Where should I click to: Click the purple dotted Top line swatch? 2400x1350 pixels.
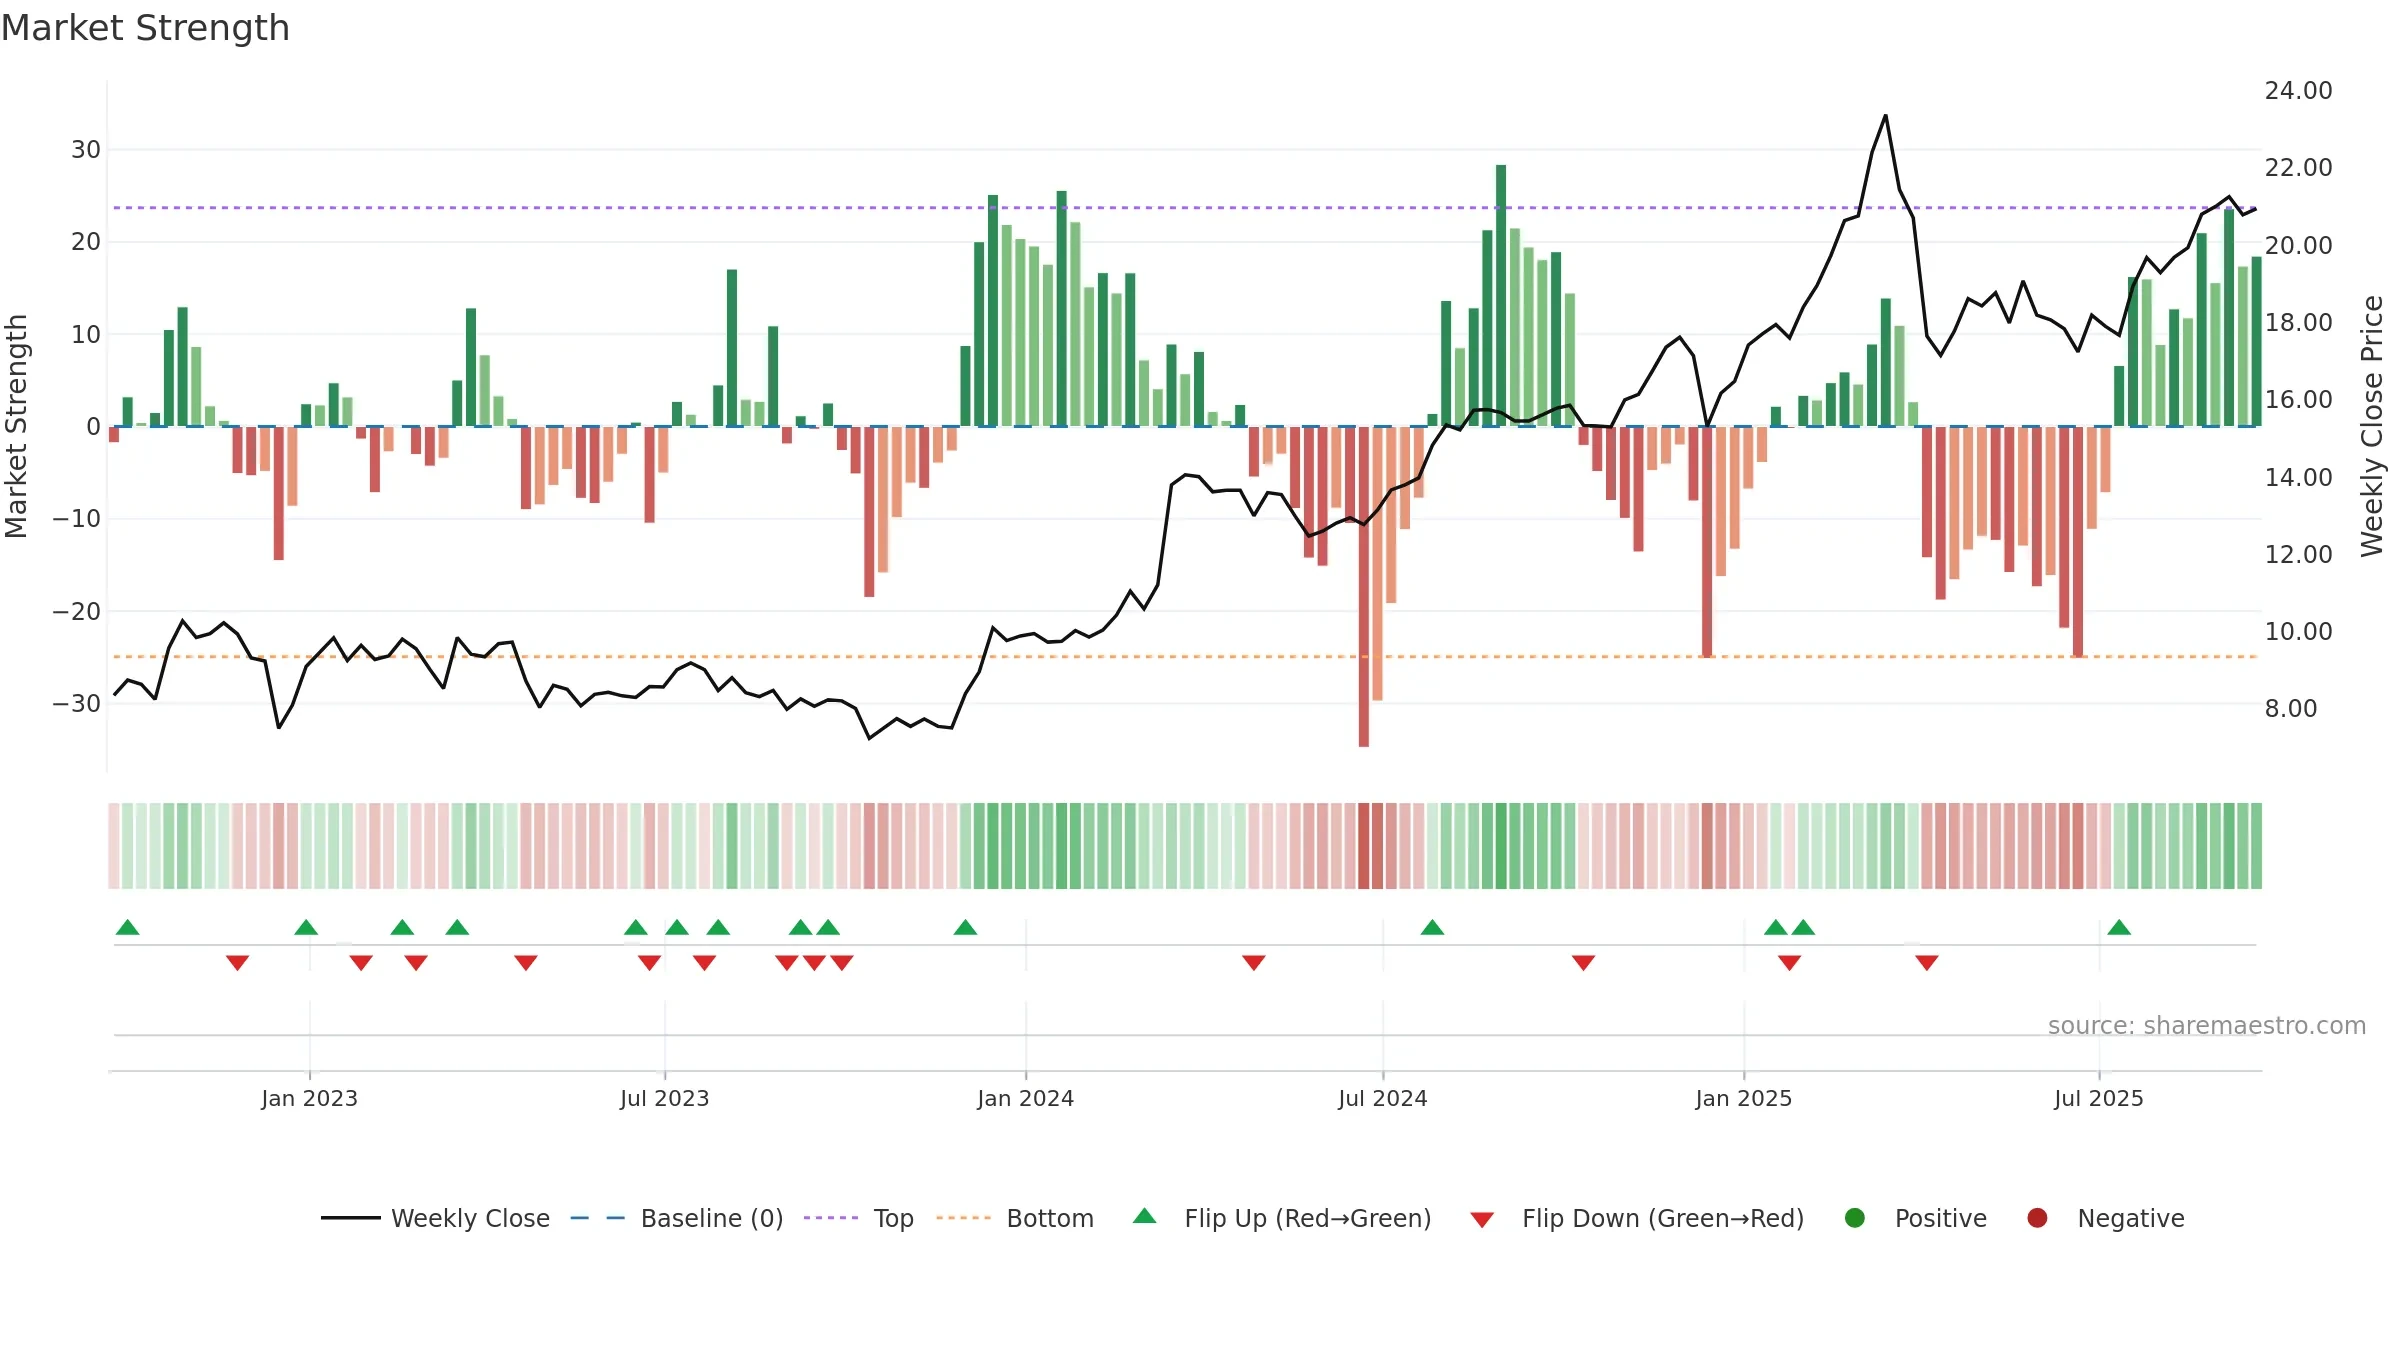(x=831, y=1218)
